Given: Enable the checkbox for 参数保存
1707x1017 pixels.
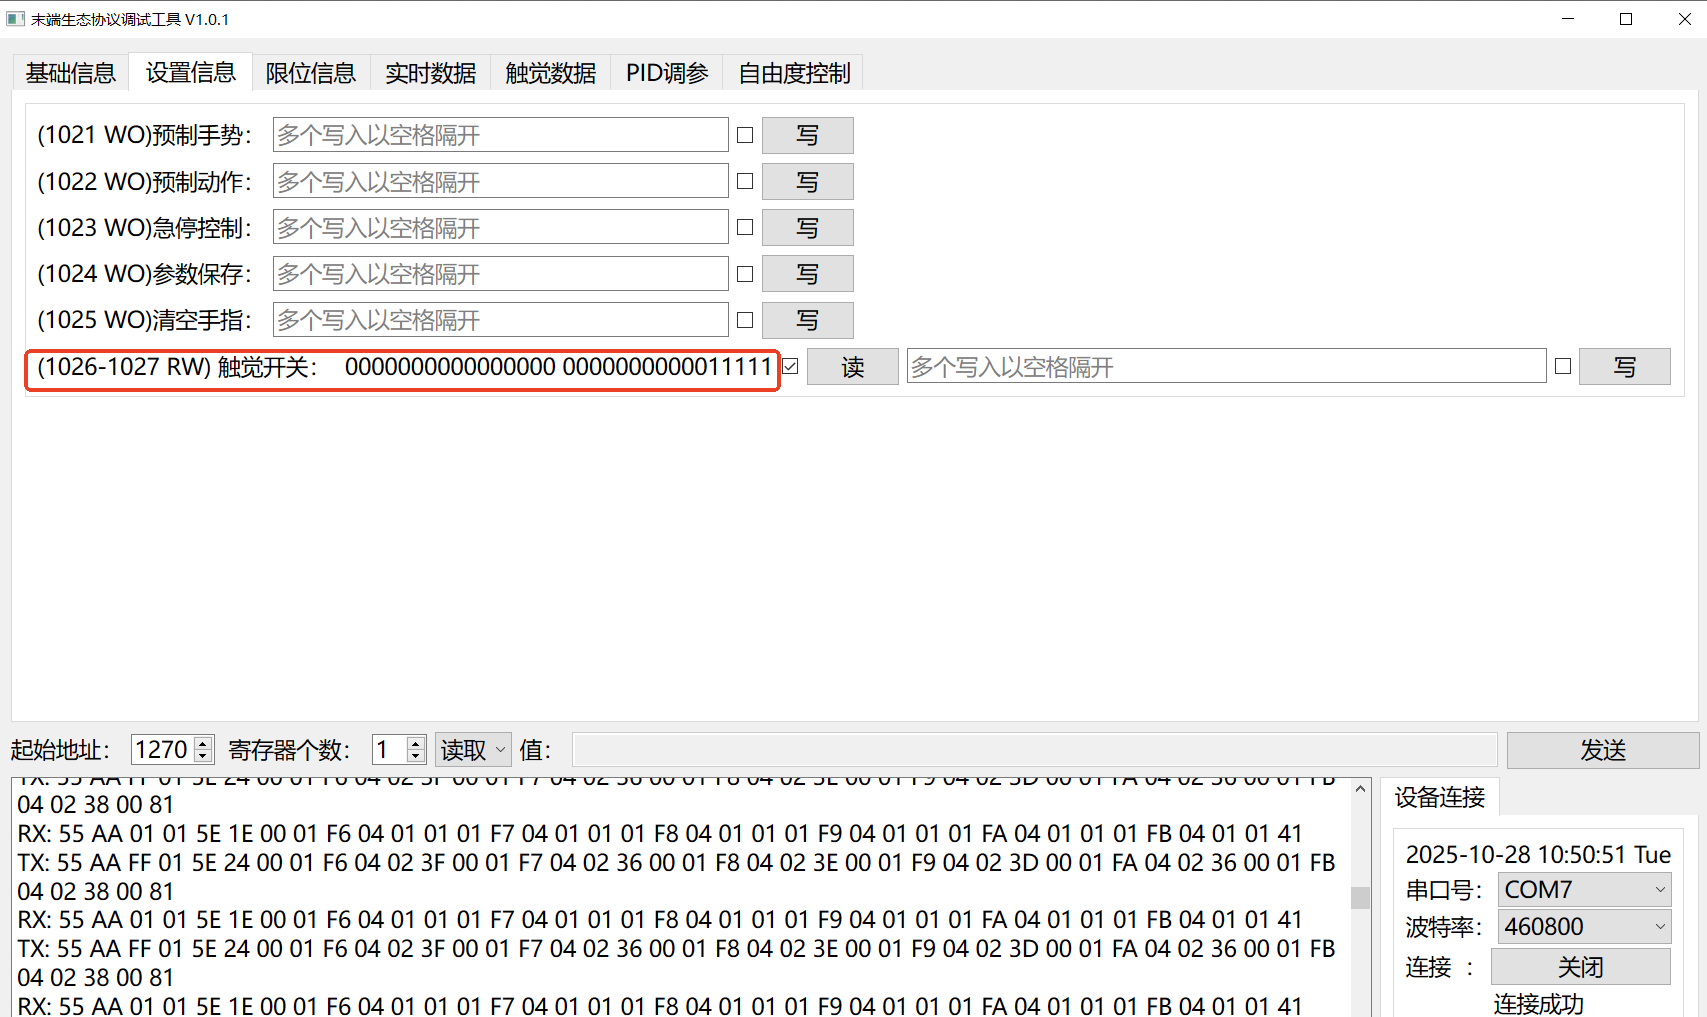Looking at the screenshot, I should pyautogui.click(x=744, y=273).
